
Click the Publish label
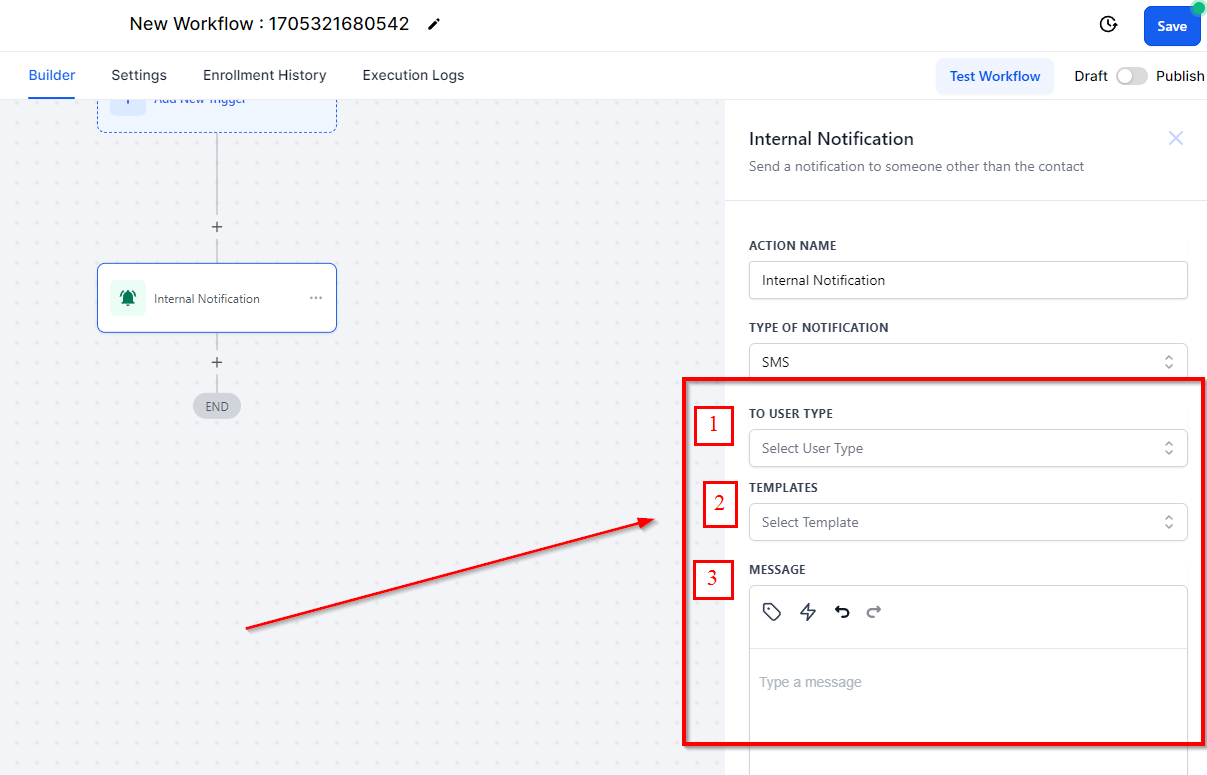pos(1180,76)
